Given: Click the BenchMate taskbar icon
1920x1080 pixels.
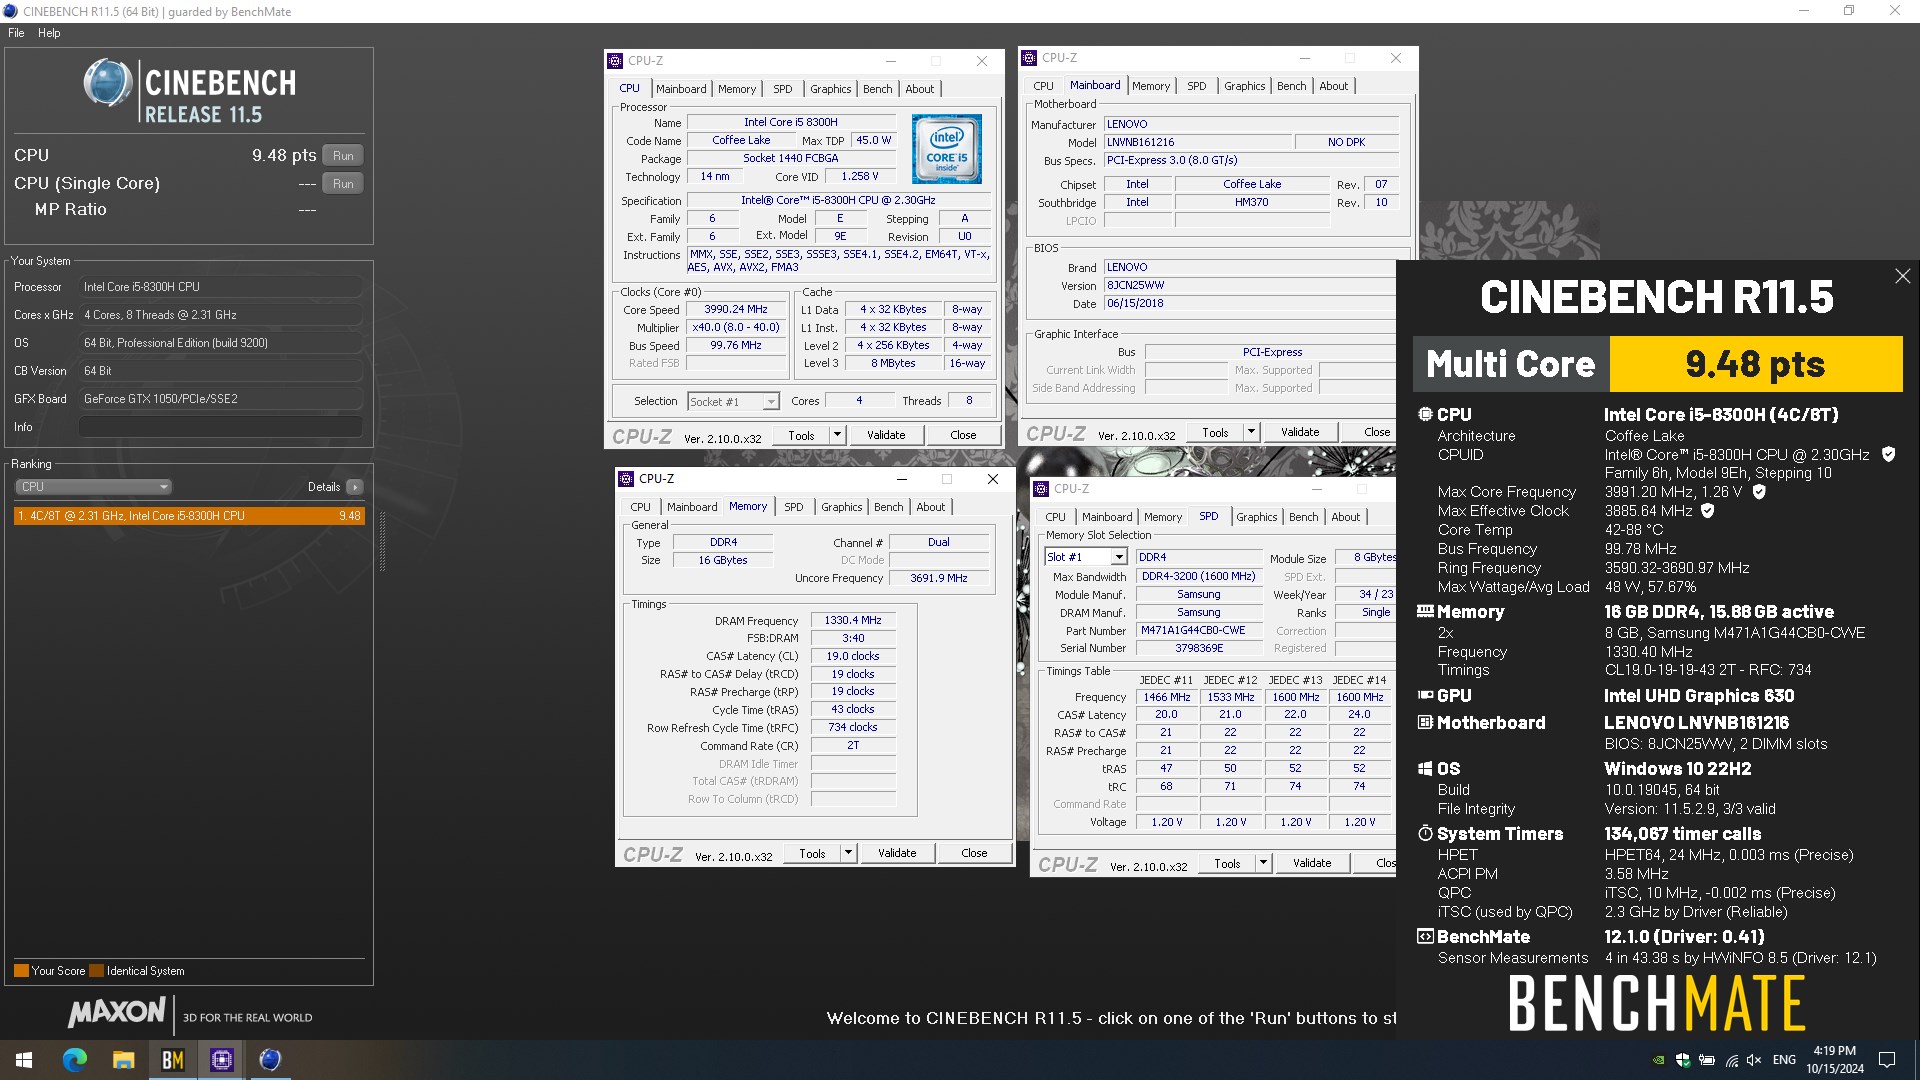Looking at the screenshot, I should [x=172, y=1059].
